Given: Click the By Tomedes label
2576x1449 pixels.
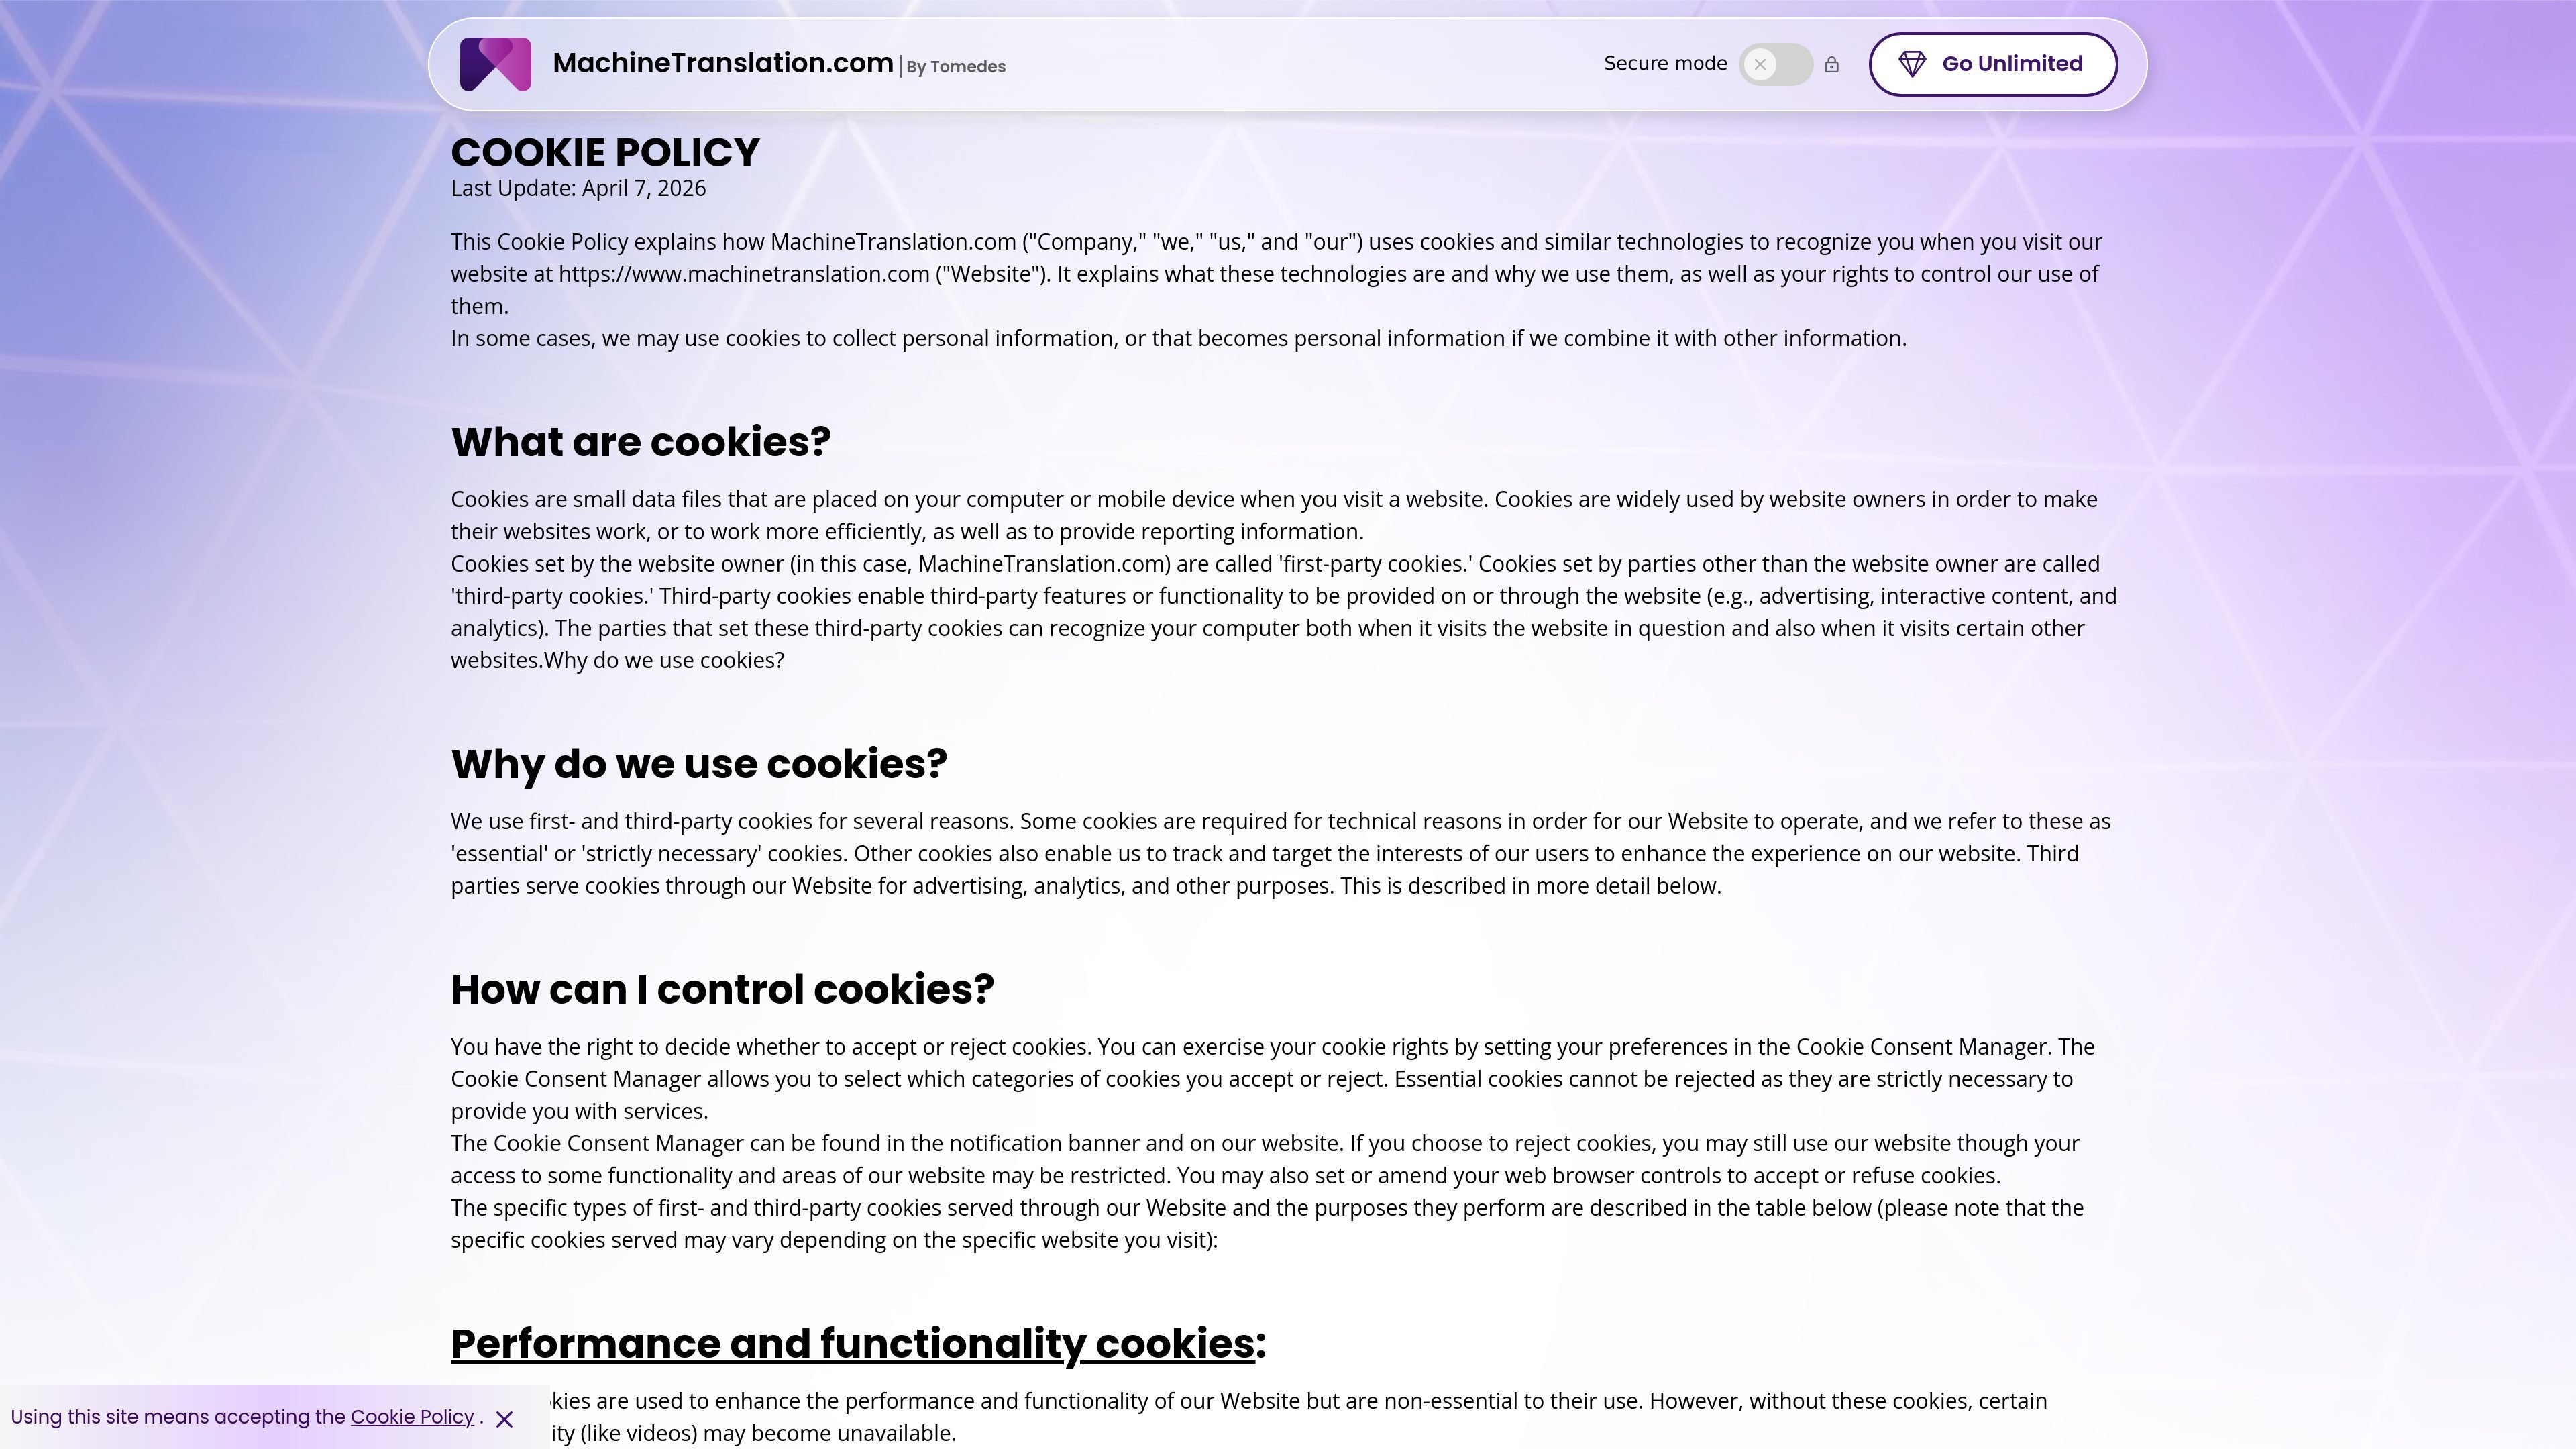Looking at the screenshot, I should point(955,67).
